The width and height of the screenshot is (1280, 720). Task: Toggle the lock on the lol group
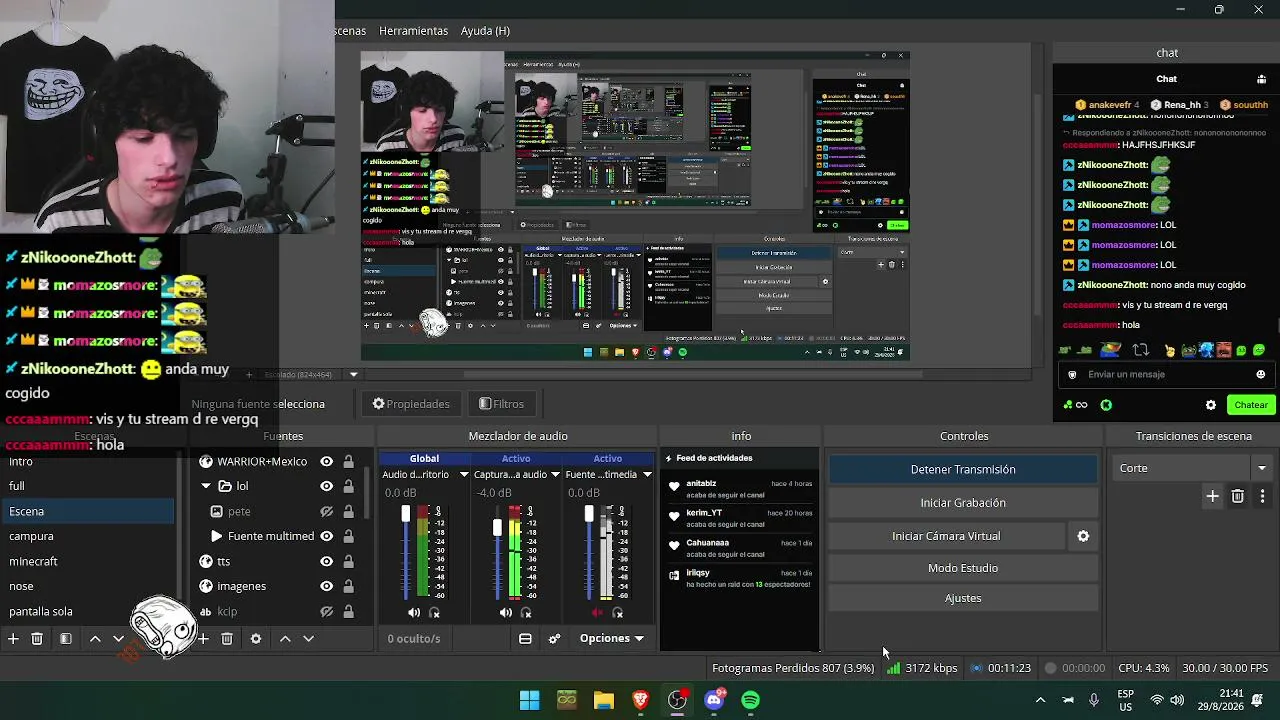(x=348, y=486)
